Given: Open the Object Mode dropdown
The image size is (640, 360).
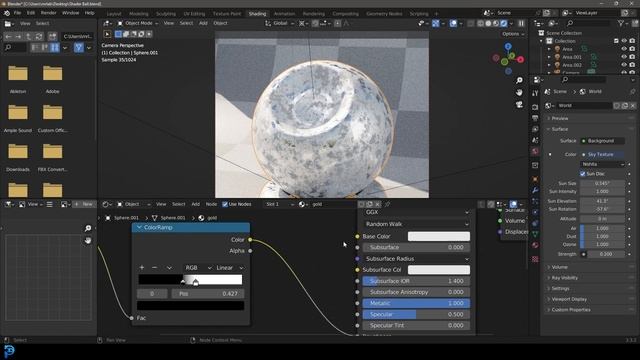Looking at the screenshot, I should (137, 23).
